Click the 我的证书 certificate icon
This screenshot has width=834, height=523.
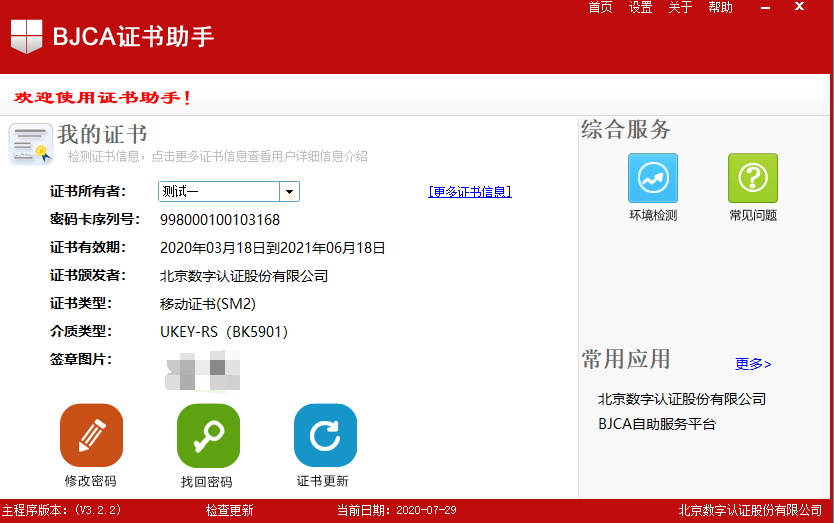[30, 144]
